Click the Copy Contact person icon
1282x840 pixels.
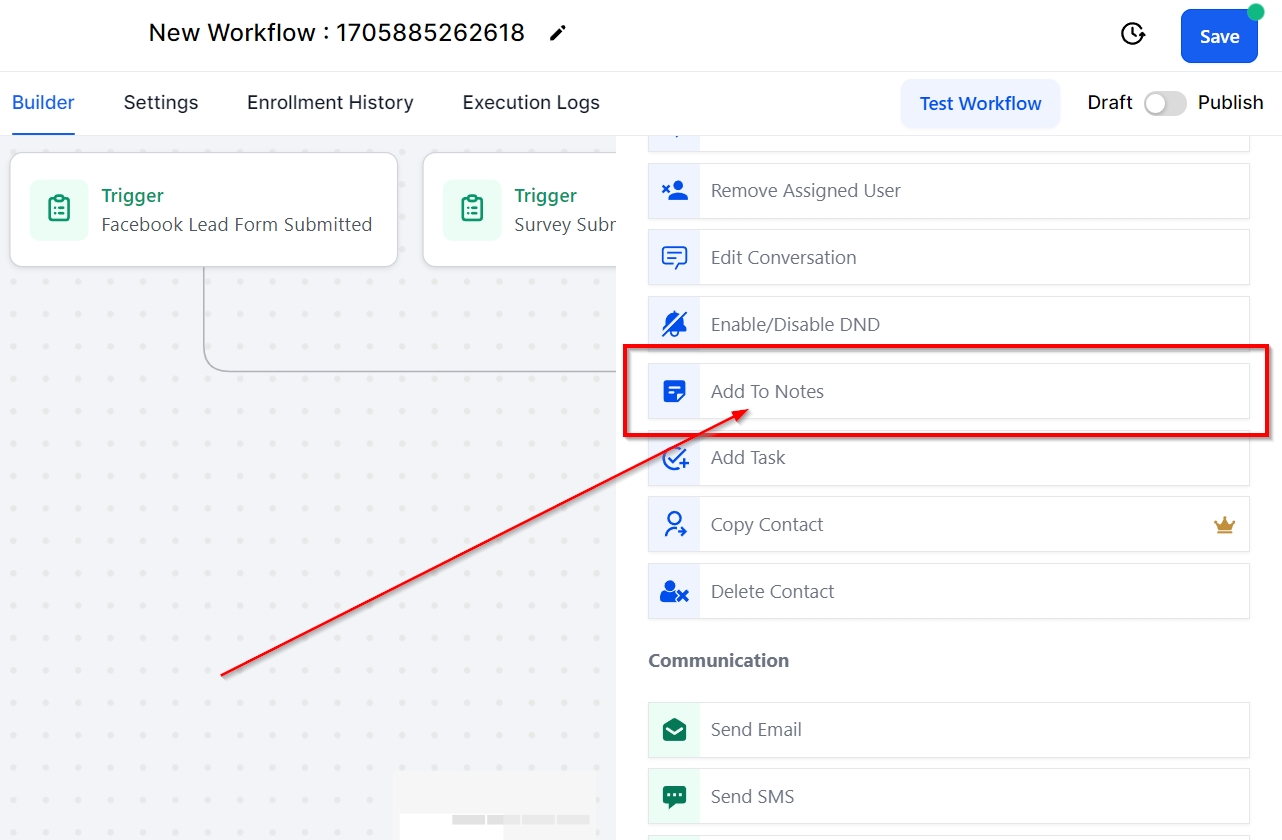click(675, 525)
